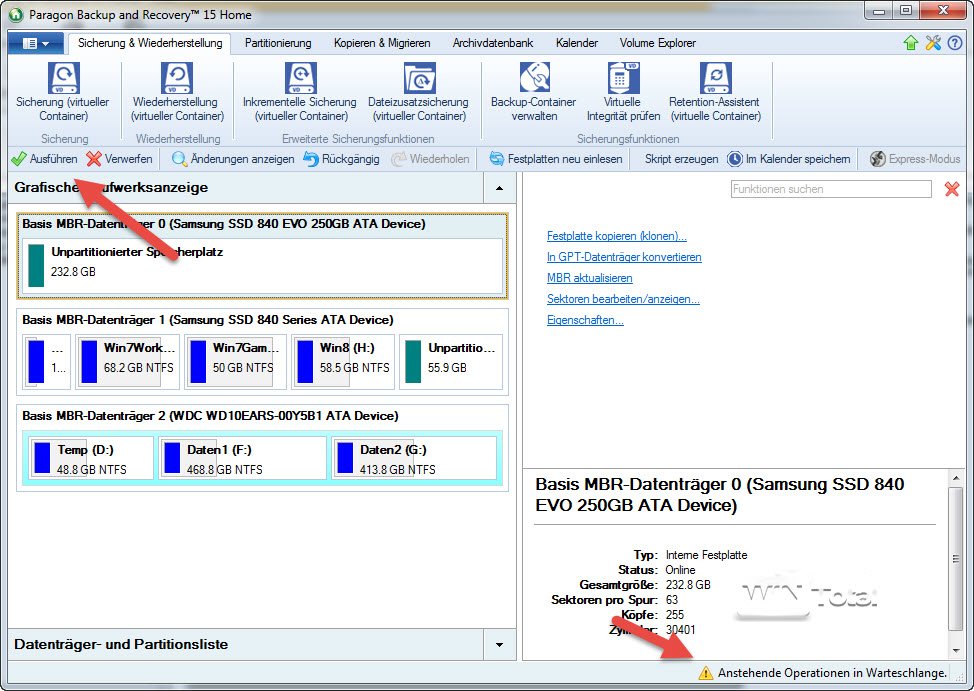The height and width of the screenshot is (691, 974).
Task: Maximize the Paragon Backup window
Action: click(x=906, y=11)
